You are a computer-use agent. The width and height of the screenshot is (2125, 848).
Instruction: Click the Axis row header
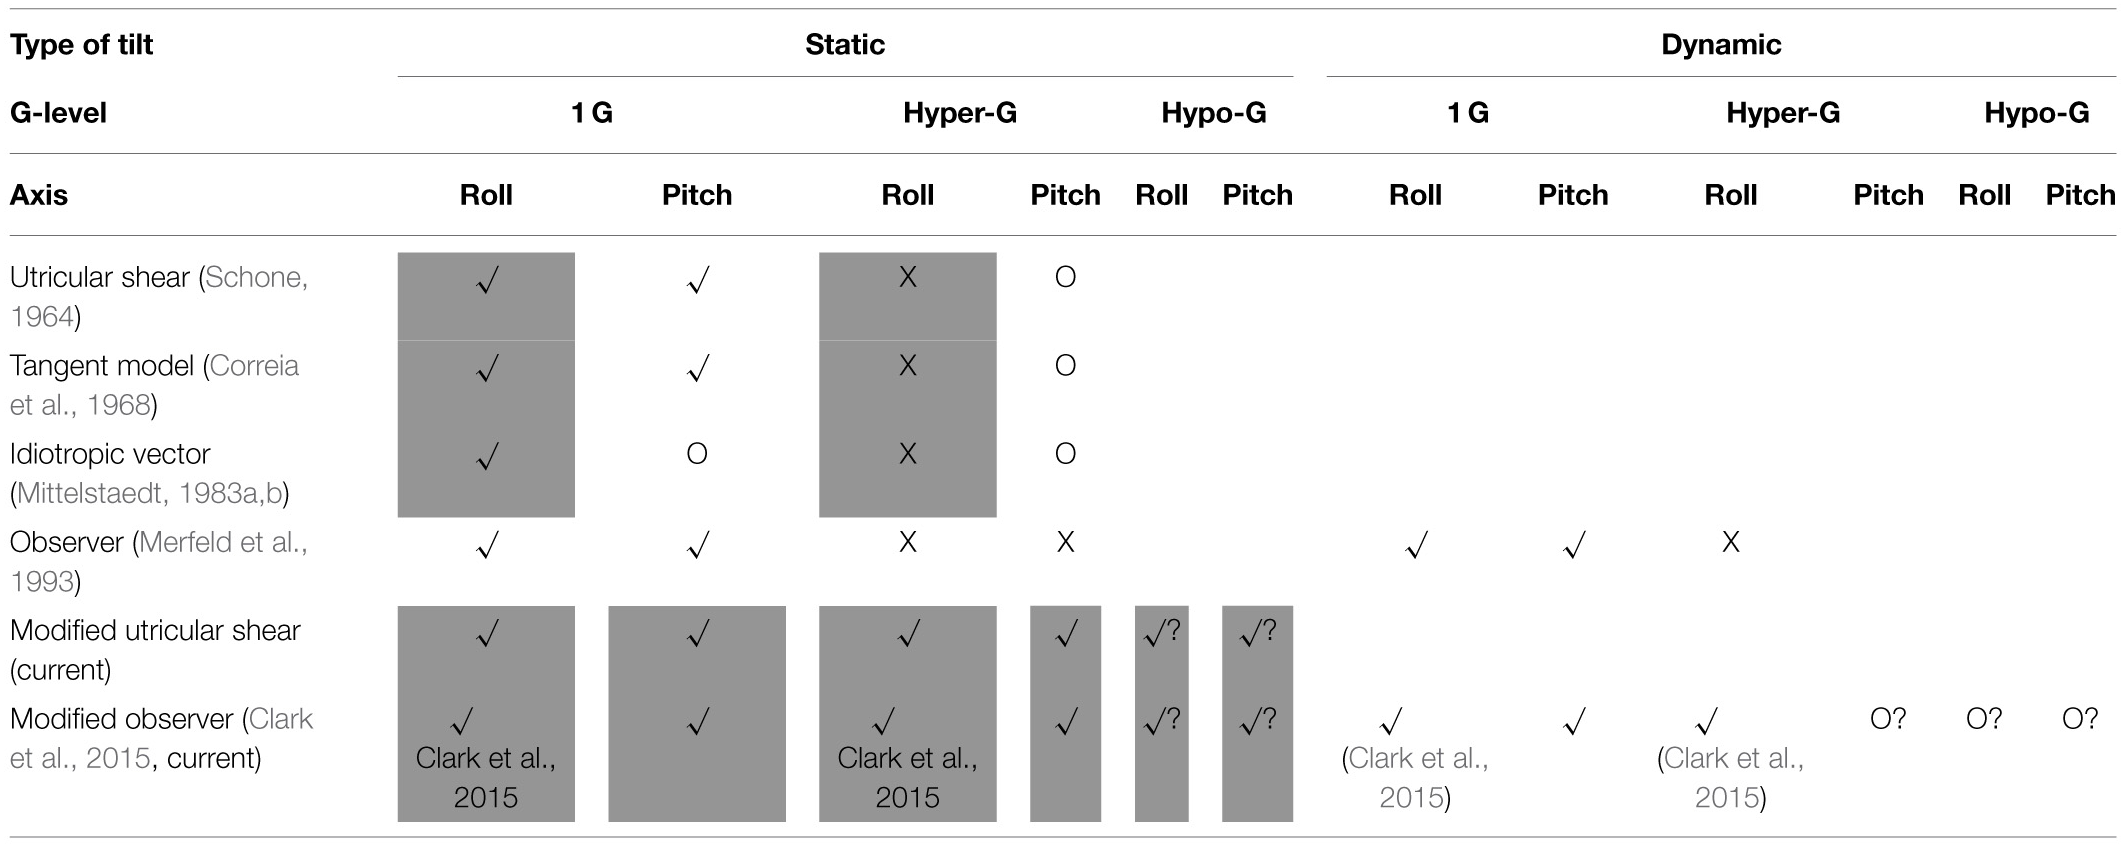39,195
